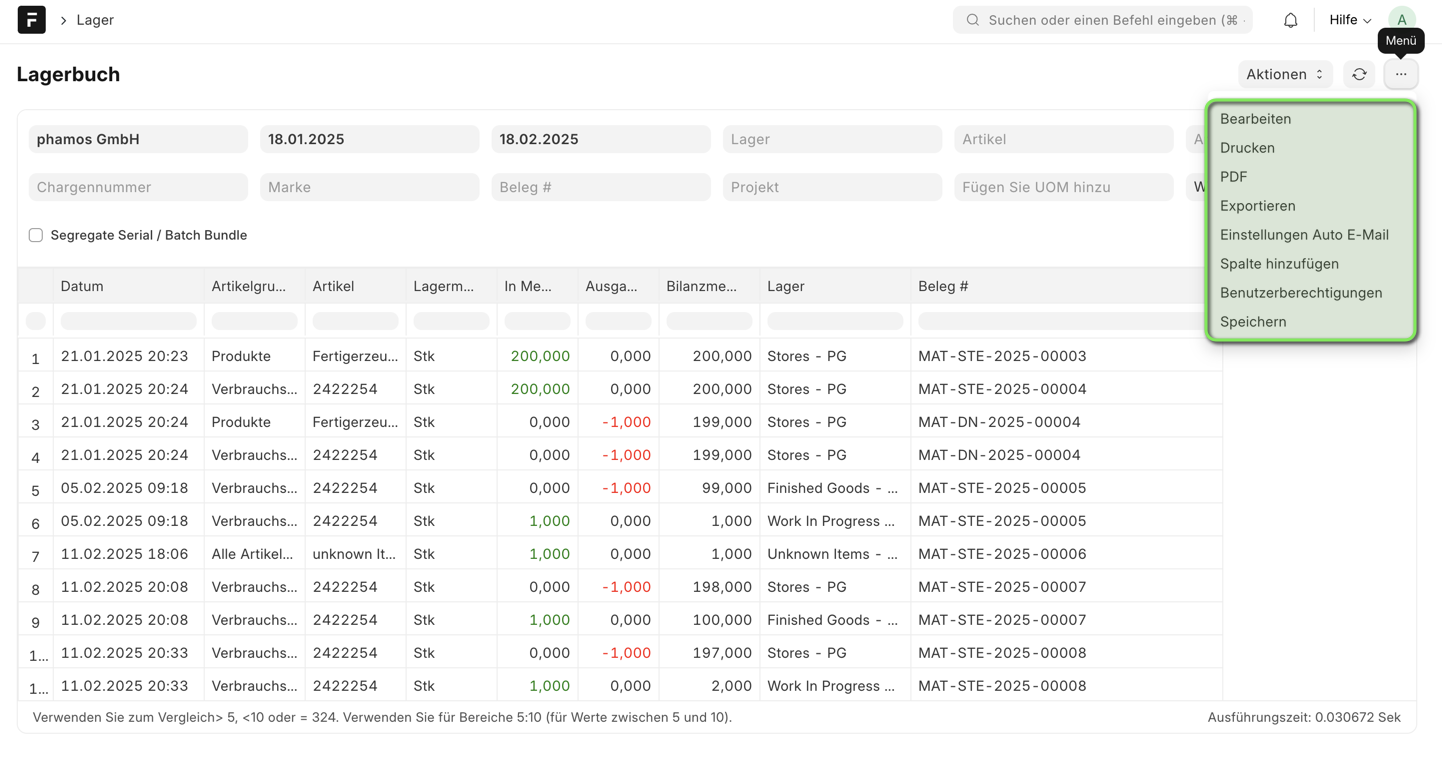1442x761 pixels.
Task: Click the date 21.01.2025 20:23
Action: [x=128, y=356]
